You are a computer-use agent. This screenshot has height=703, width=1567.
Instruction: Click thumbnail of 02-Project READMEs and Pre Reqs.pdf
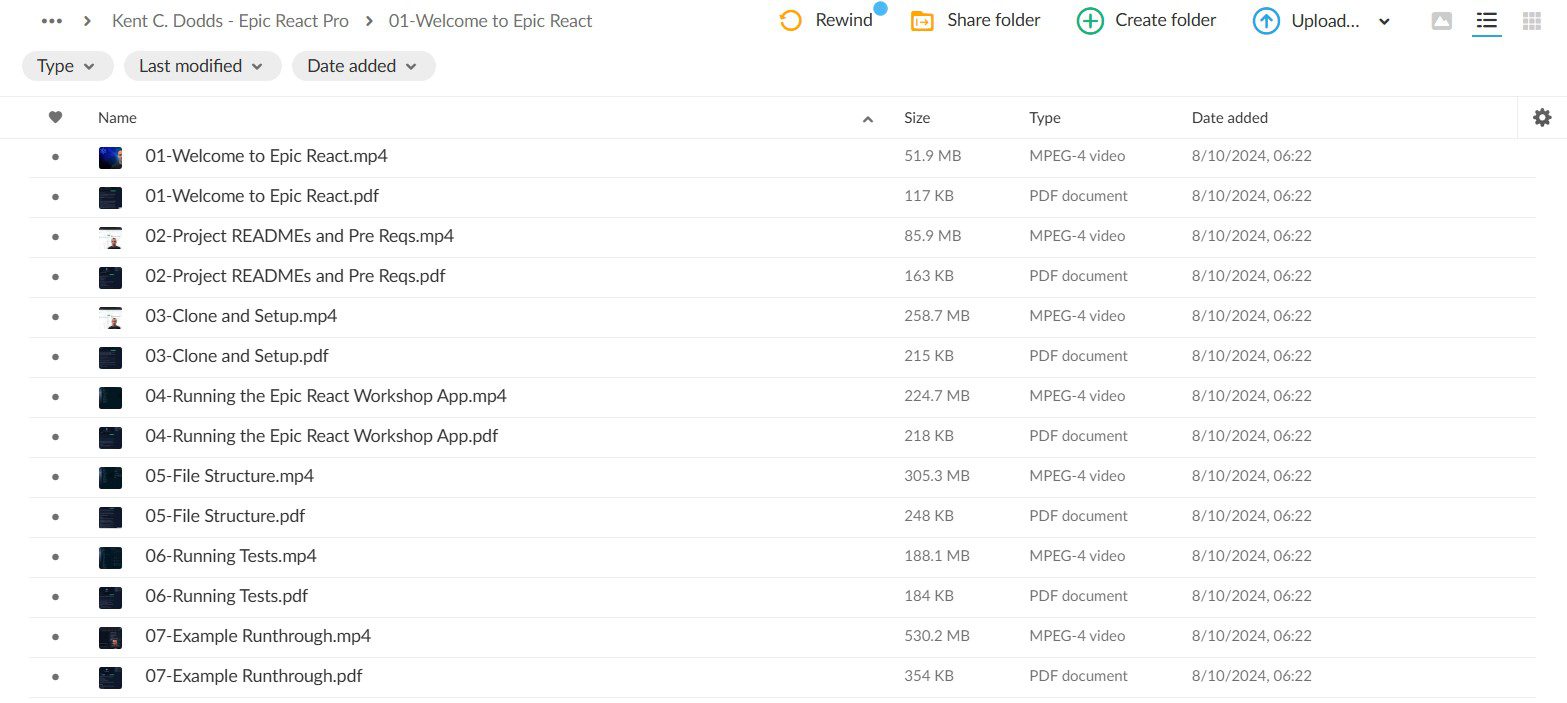click(x=110, y=277)
